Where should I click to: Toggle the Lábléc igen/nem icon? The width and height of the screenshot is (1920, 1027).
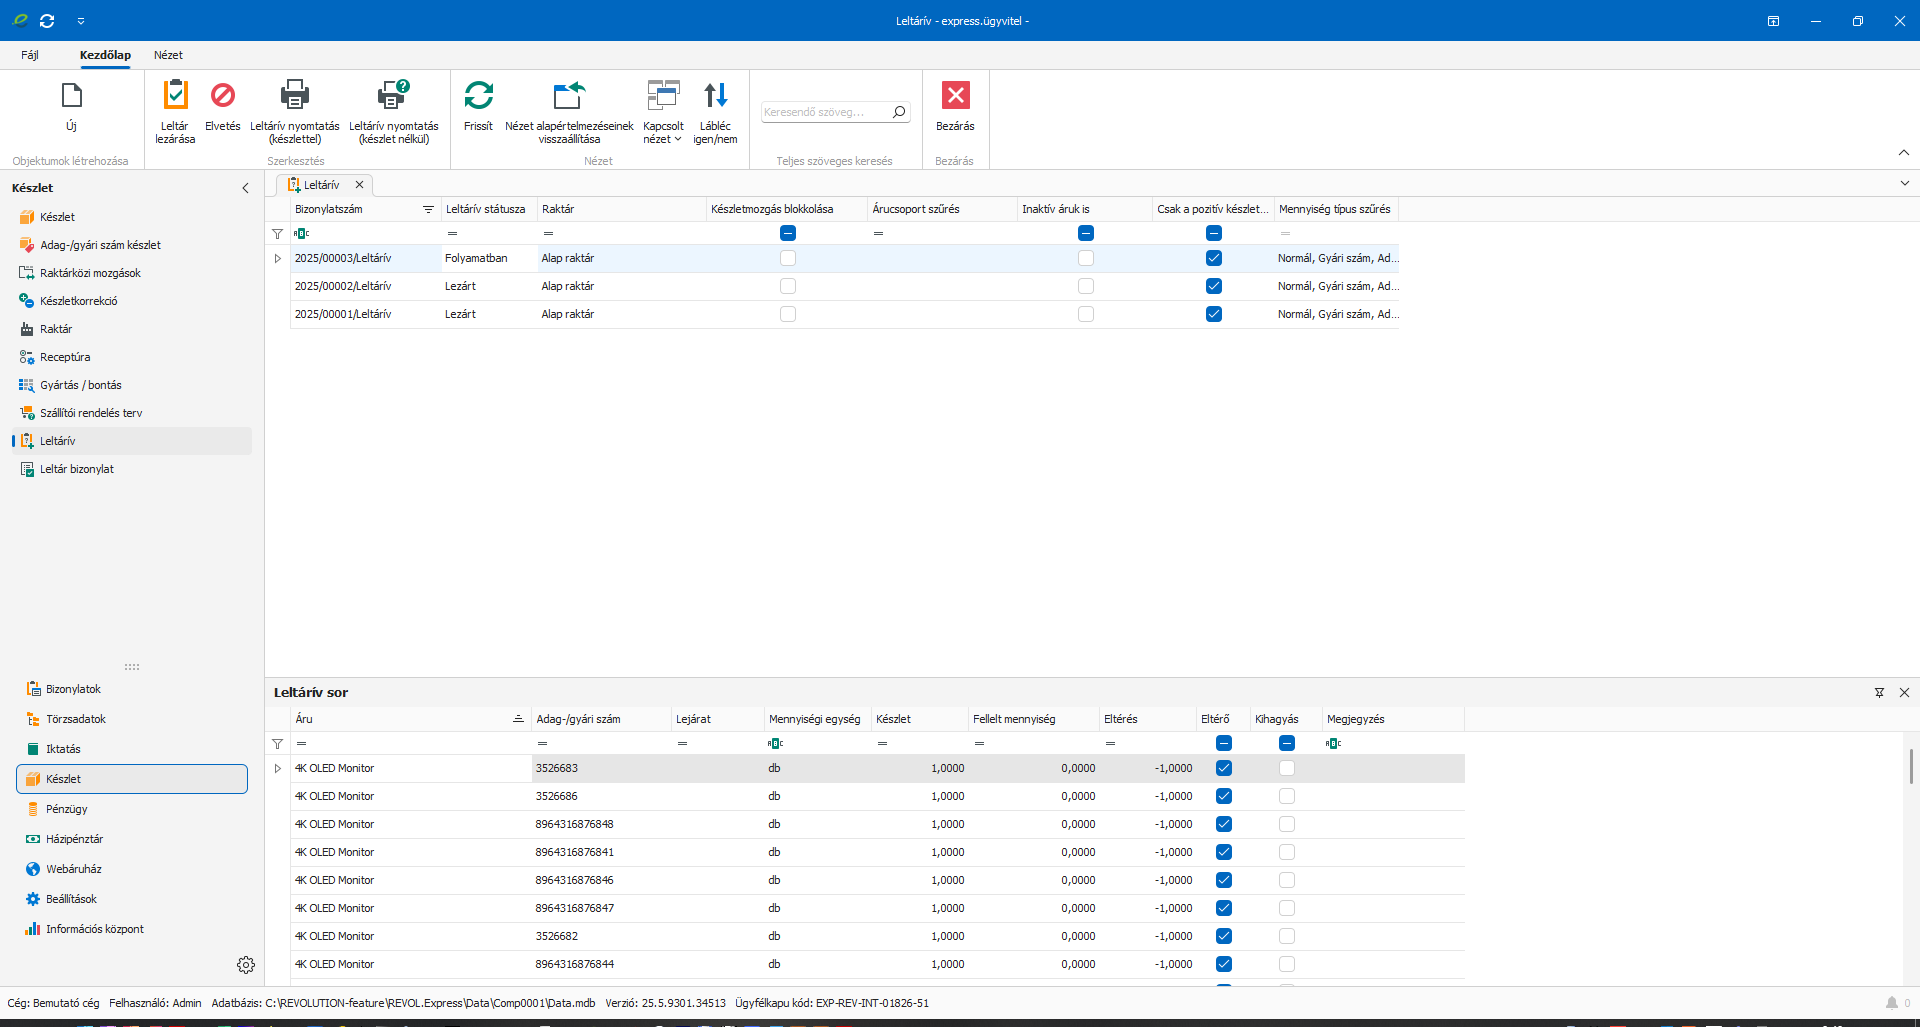coord(715,96)
